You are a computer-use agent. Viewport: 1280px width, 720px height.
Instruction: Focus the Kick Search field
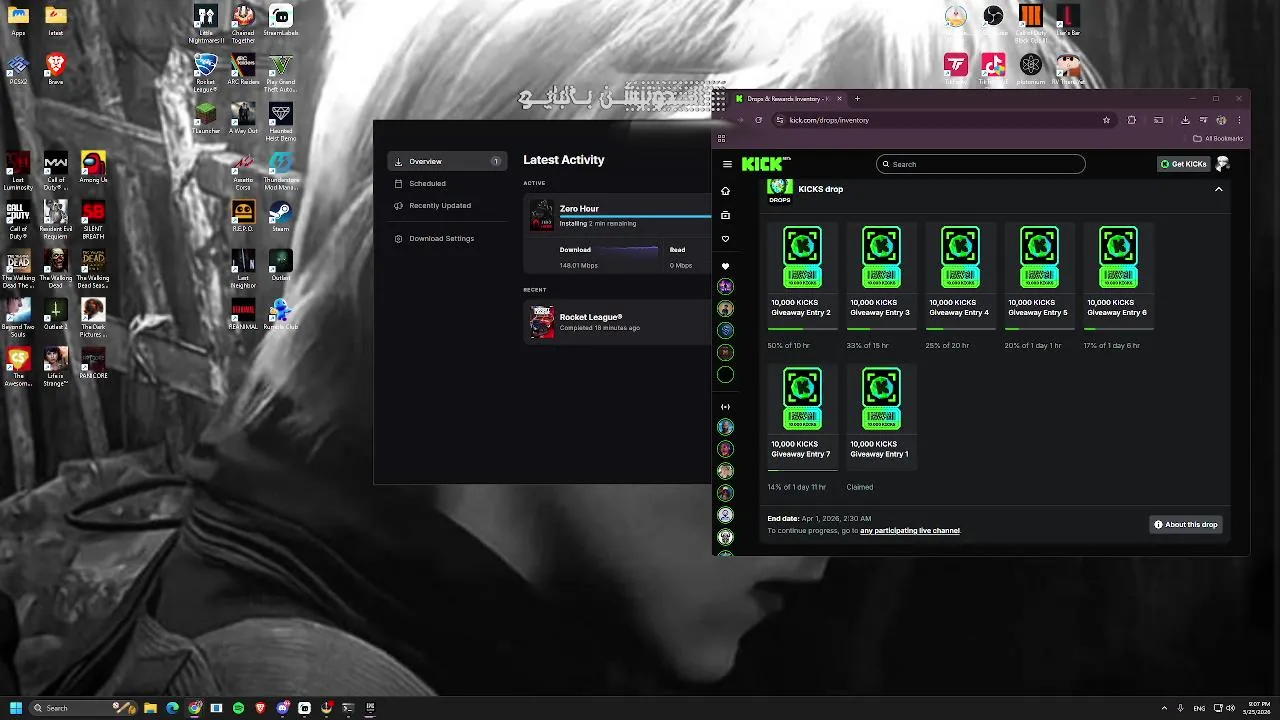980,164
